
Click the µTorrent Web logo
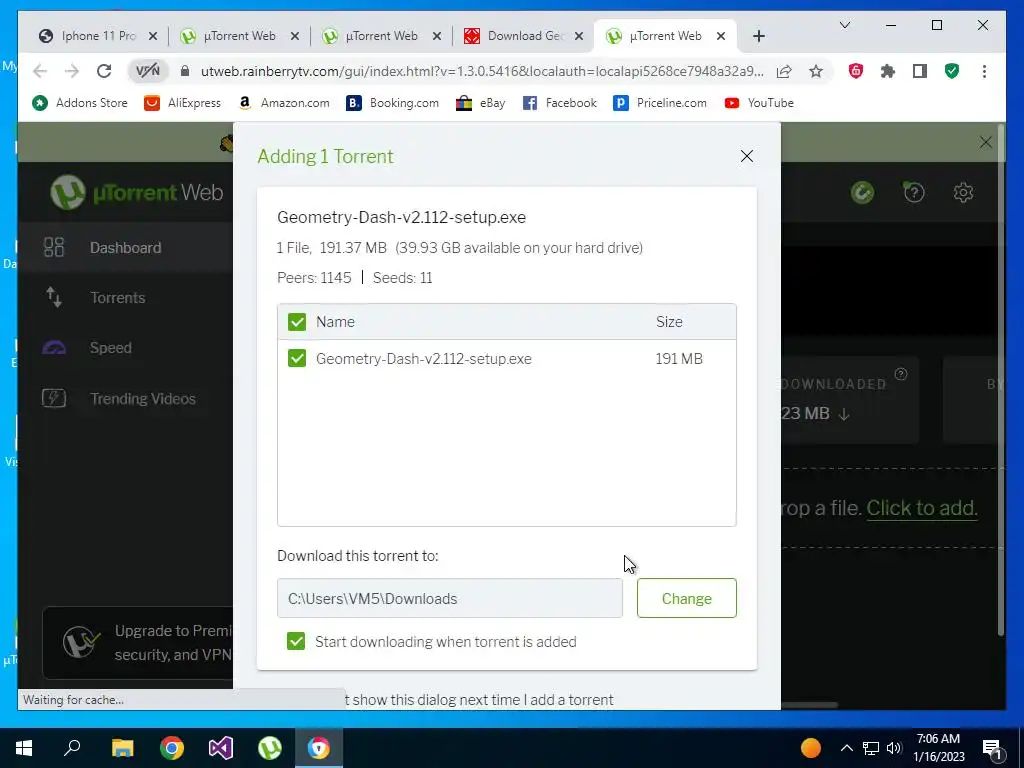[137, 192]
